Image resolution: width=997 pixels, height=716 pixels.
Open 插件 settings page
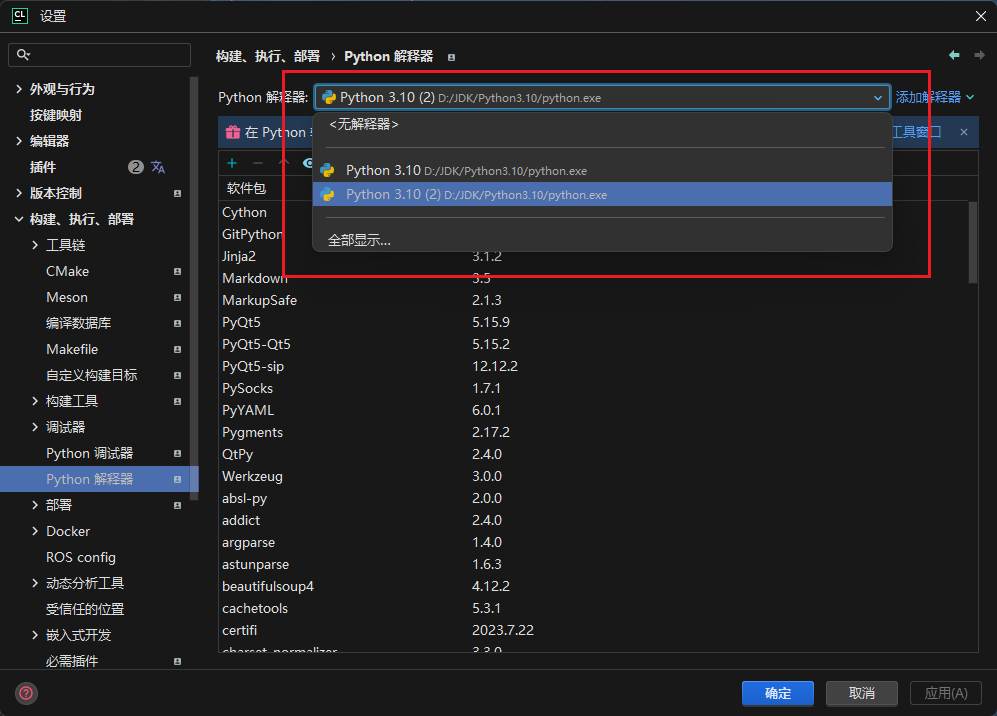[x=43, y=167]
